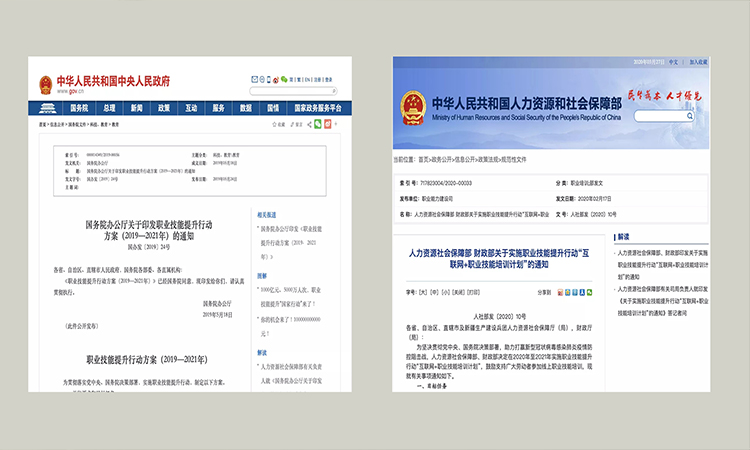Click the magnifier icon in MOHRSS search box
The width and height of the screenshot is (750, 450).
689,116
